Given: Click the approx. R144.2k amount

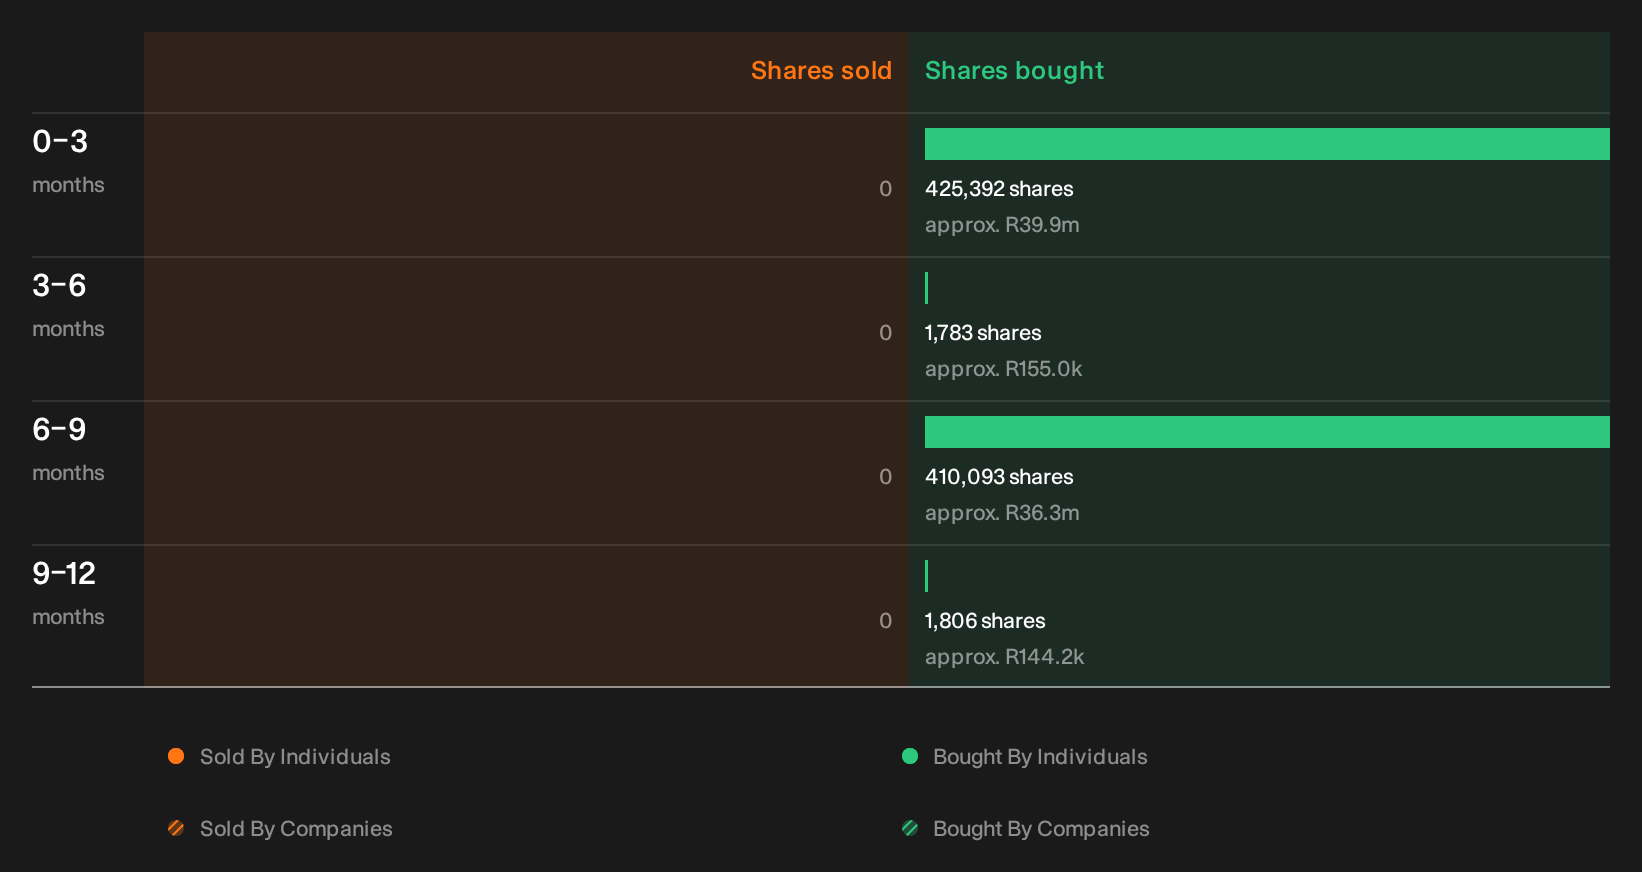Looking at the screenshot, I should tap(1004, 657).
